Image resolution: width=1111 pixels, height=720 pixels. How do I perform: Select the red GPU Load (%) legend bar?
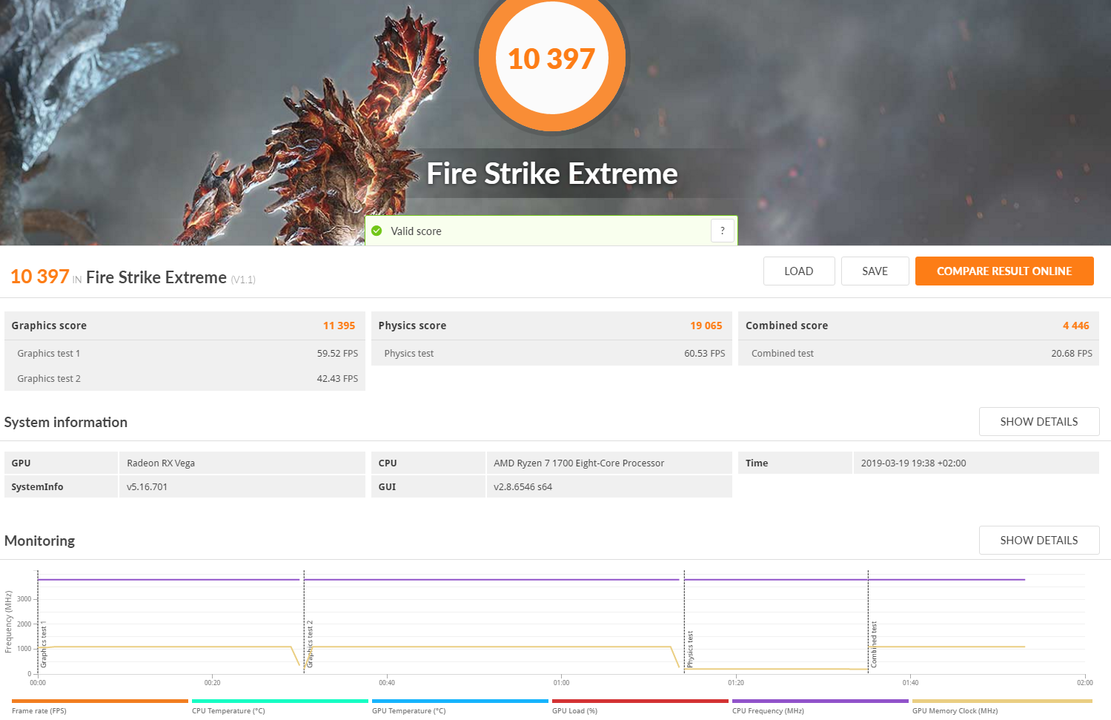click(x=640, y=701)
